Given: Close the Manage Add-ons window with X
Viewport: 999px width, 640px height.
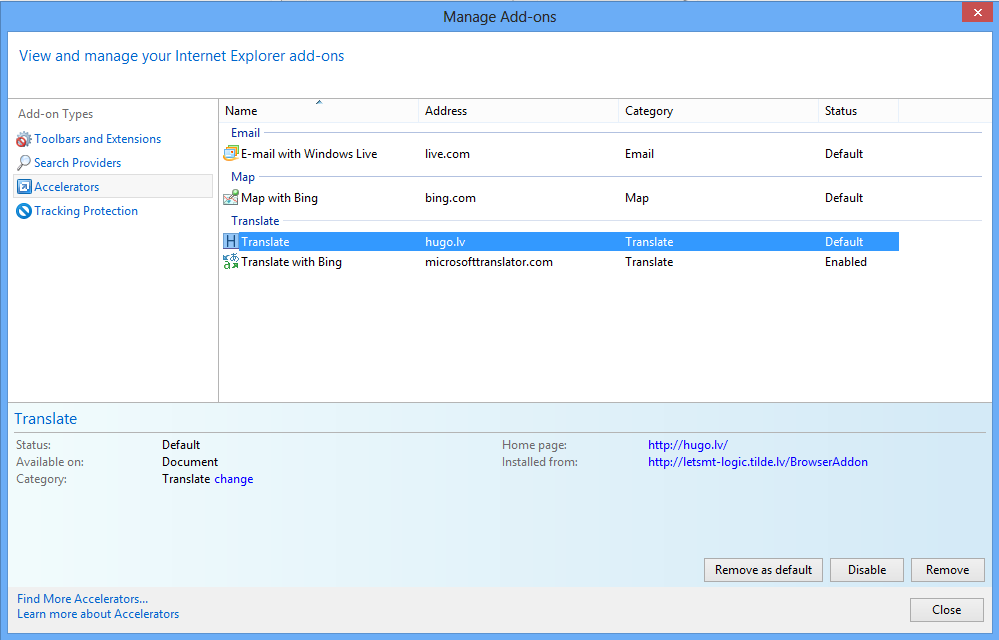Looking at the screenshot, I should 977,13.
